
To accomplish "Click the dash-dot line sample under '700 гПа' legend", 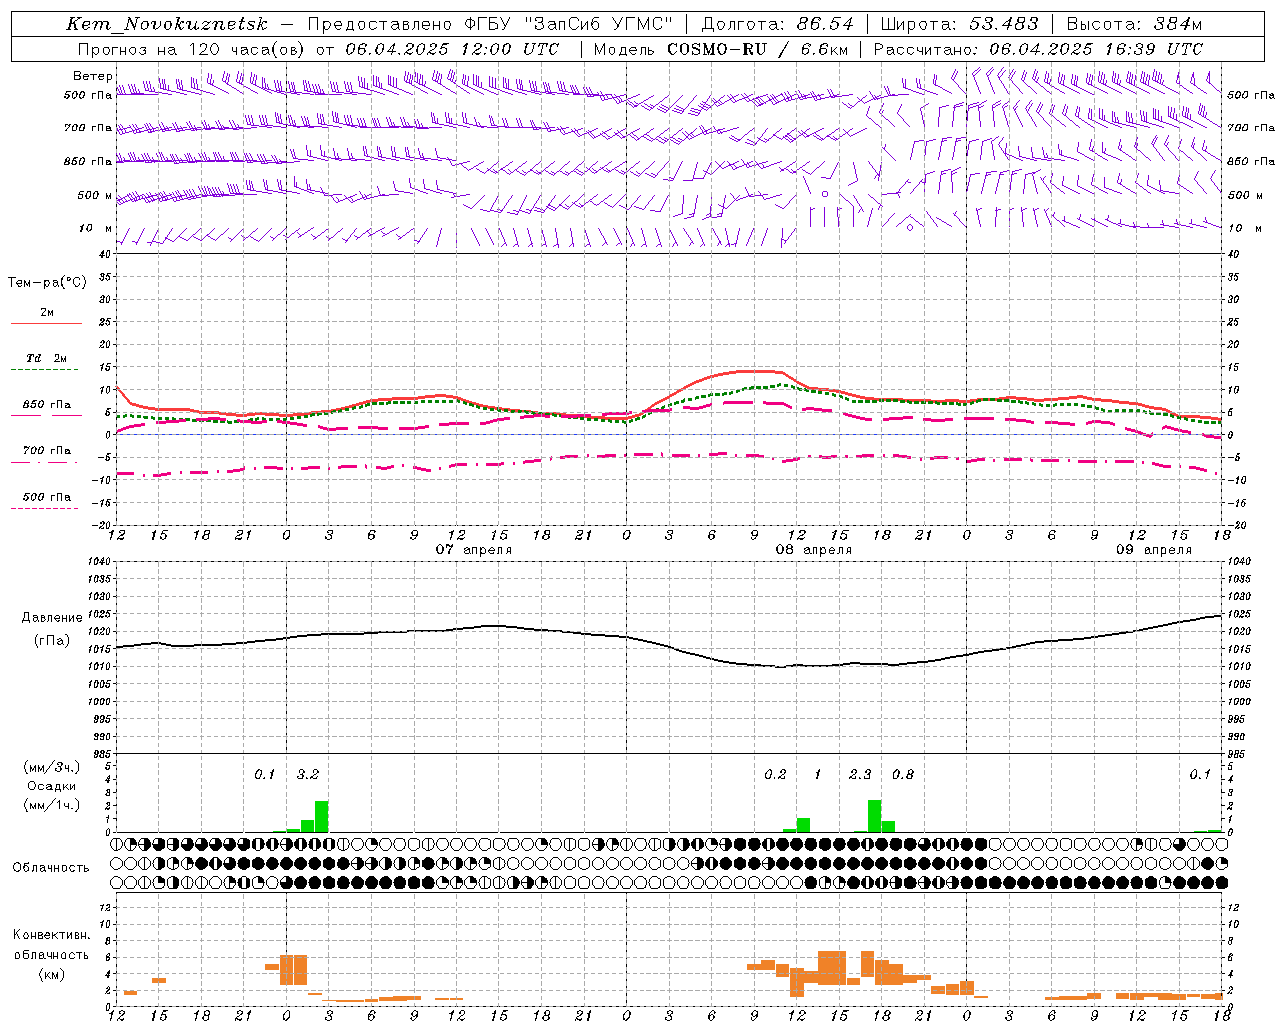I will [46, 462].
